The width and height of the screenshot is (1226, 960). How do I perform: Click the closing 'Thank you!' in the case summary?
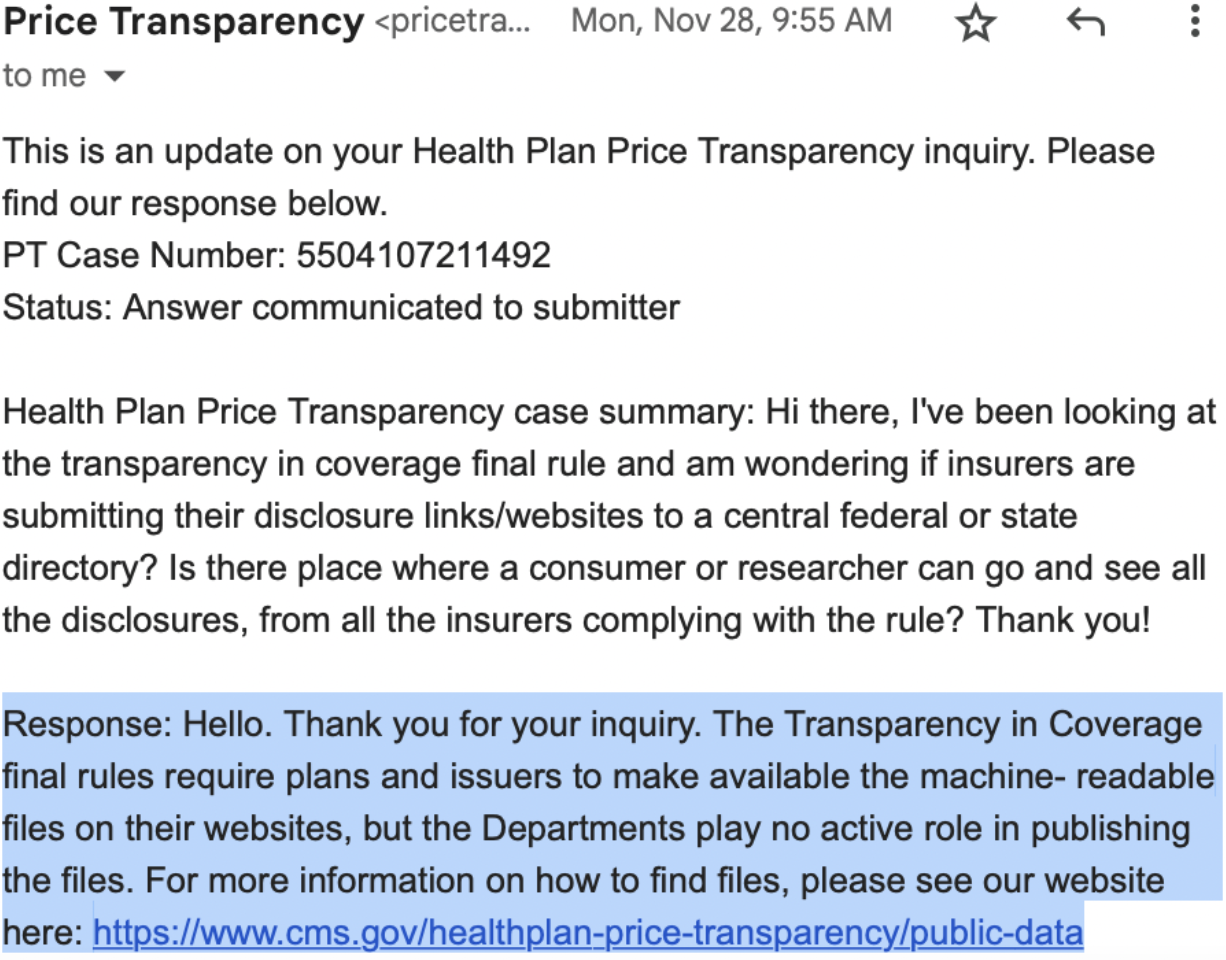coord(1063,620)
